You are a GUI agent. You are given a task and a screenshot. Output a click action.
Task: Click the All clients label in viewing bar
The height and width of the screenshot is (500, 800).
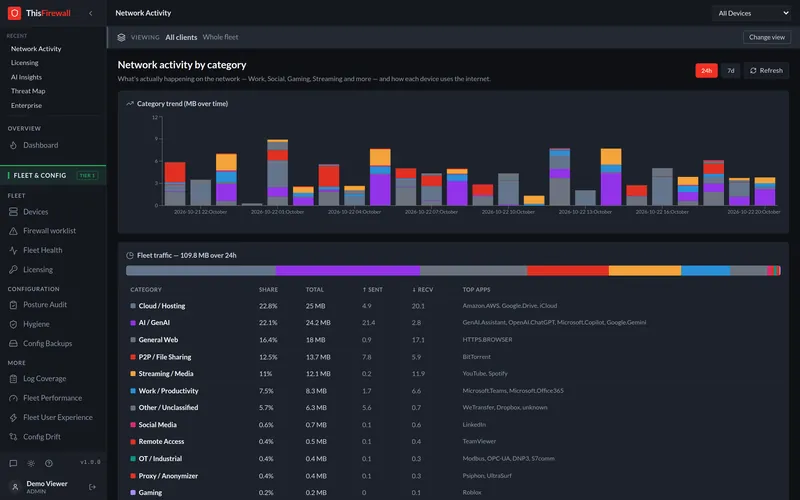pos(181,37)
